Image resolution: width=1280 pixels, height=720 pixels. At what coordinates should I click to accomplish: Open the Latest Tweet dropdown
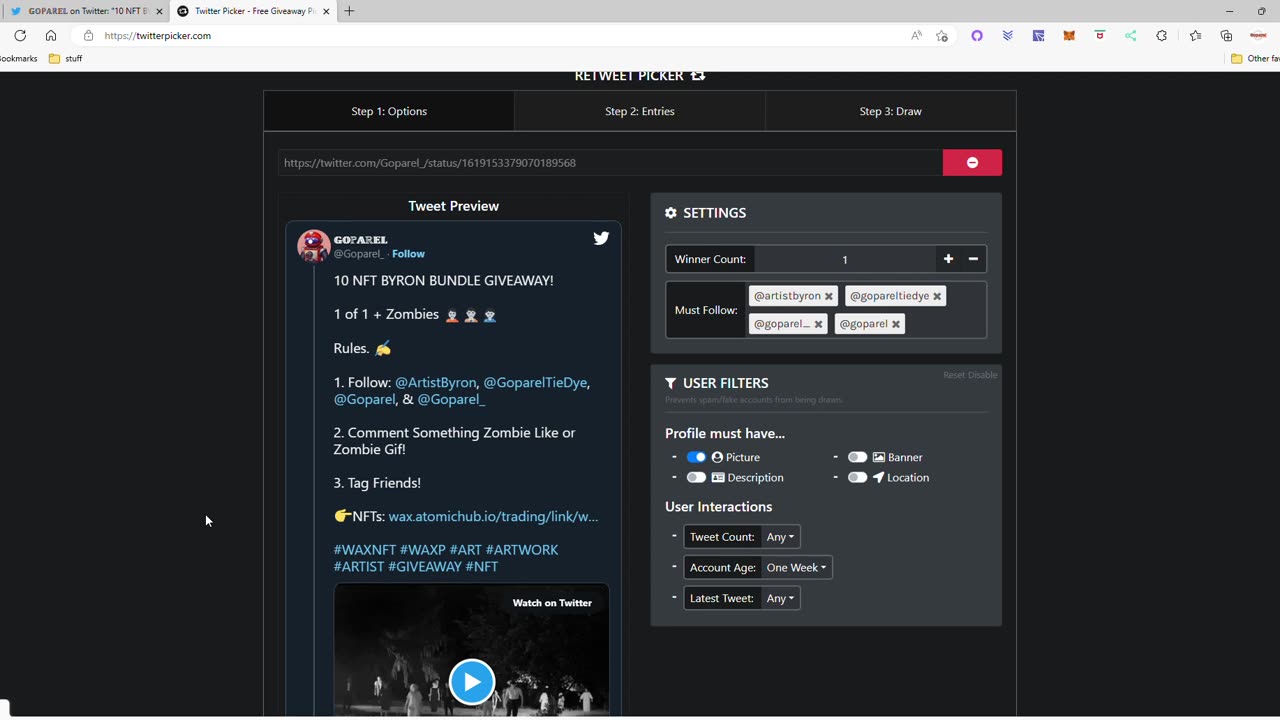pos(780,598)
